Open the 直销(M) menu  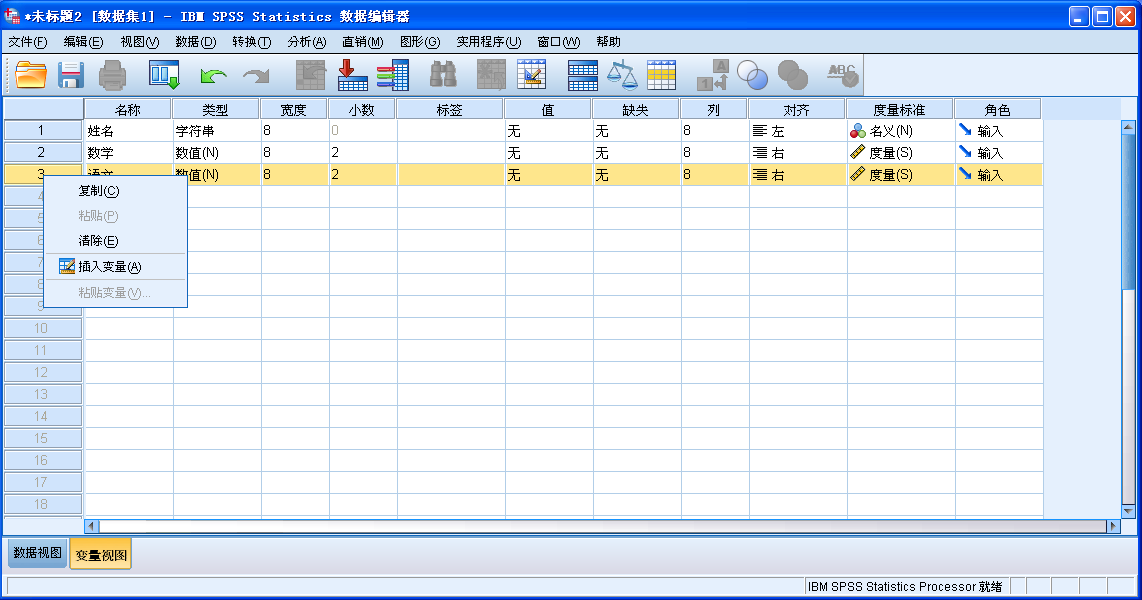(x=363, y=42)
